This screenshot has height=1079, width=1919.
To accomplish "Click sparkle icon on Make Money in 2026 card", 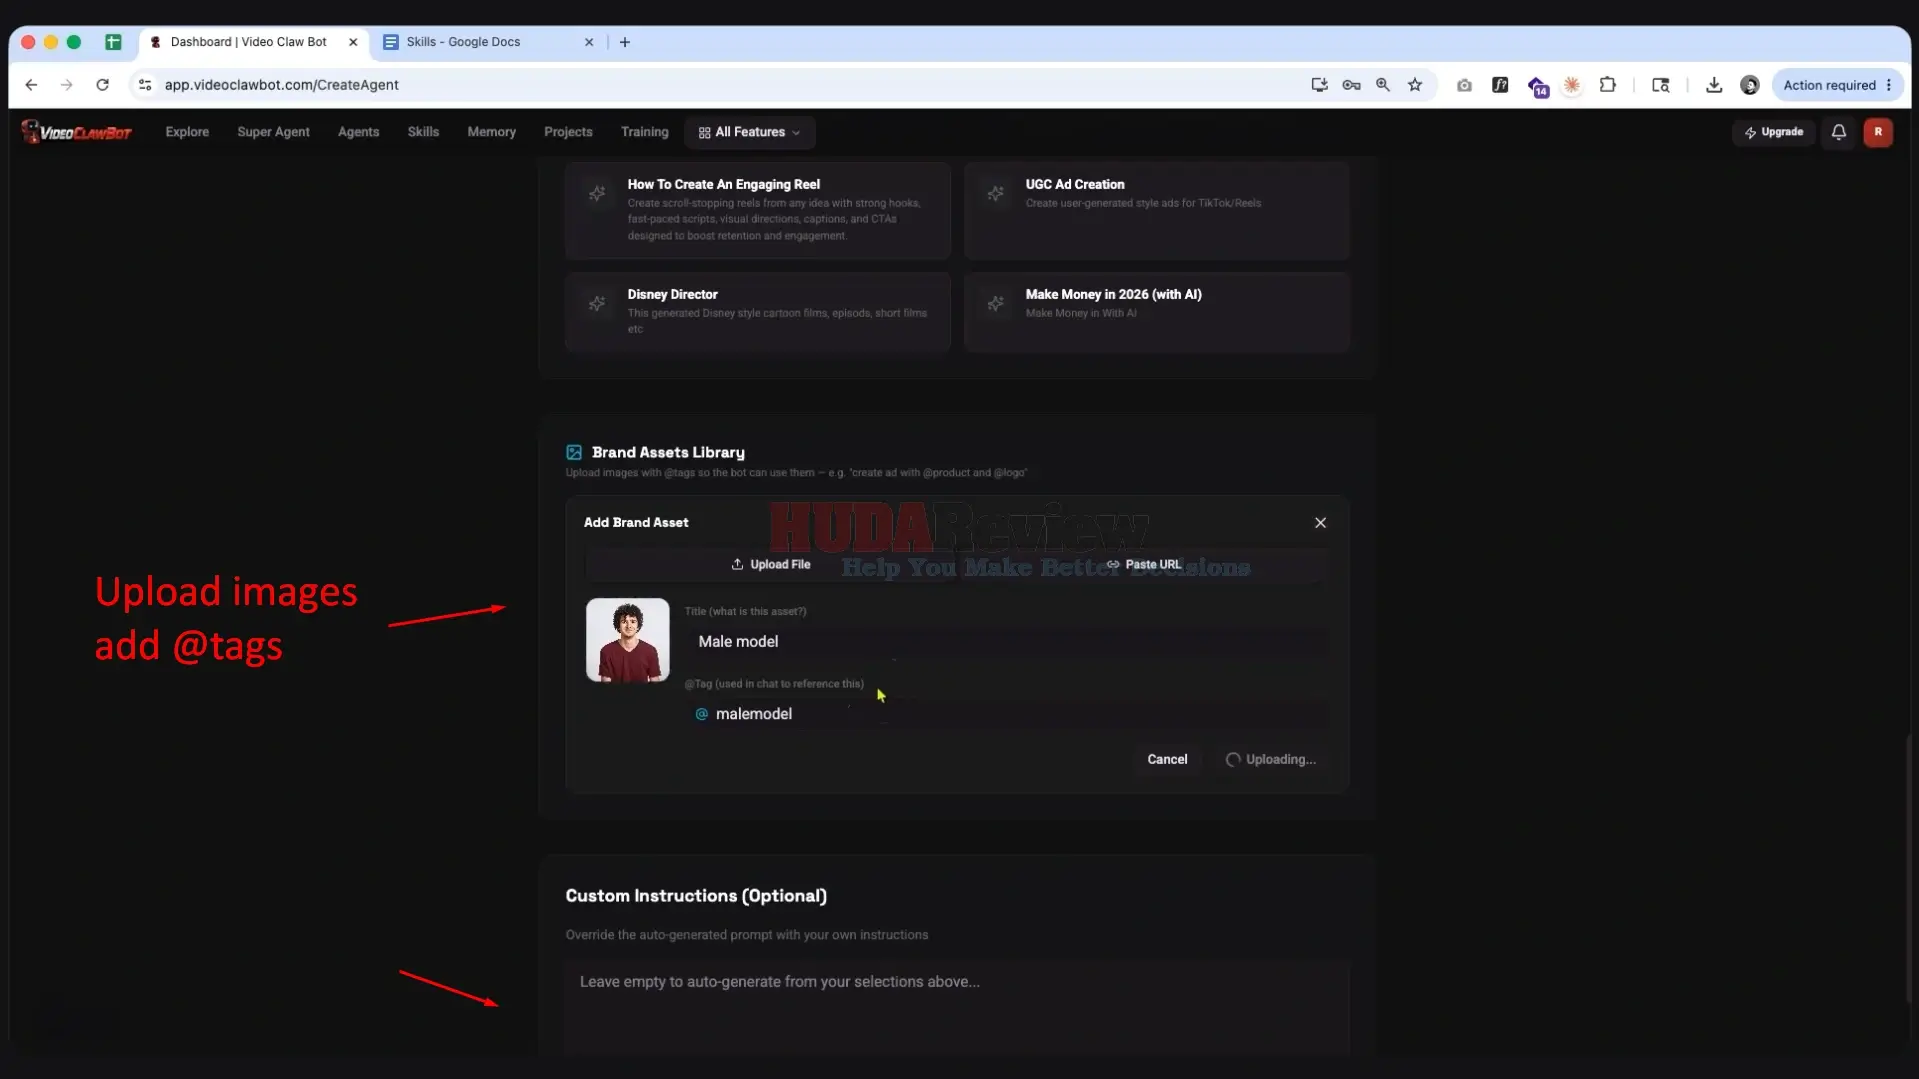I will pyautogui.click(x=995, y=304).
